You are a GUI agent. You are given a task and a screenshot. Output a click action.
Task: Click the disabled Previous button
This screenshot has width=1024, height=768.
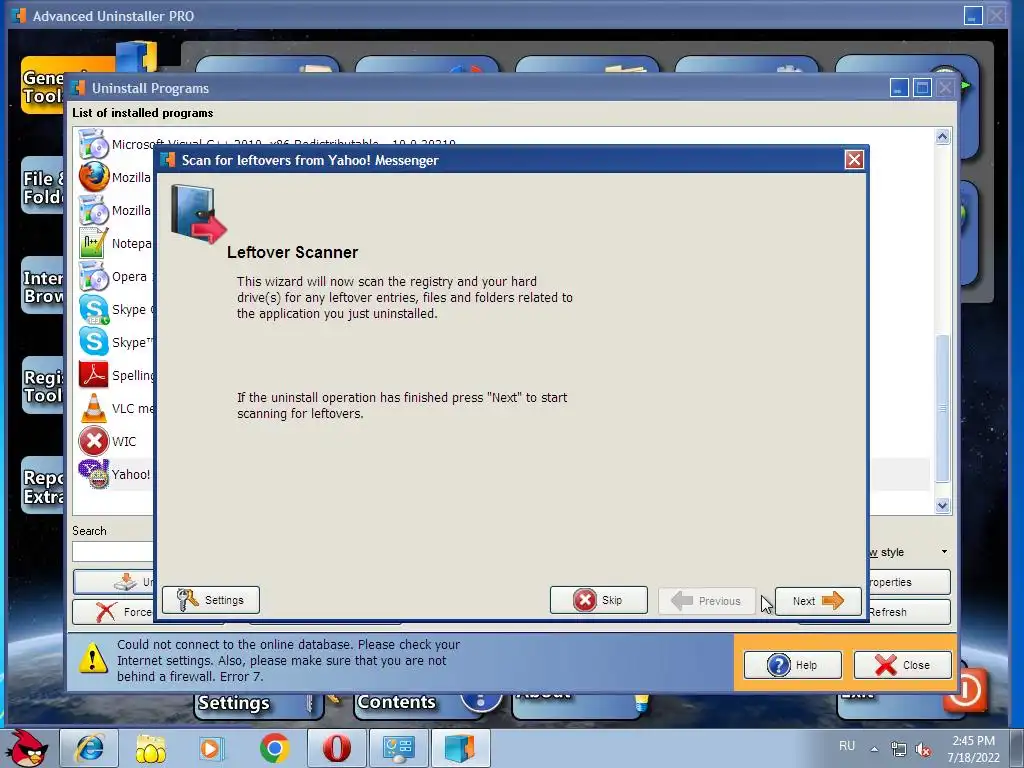pyautogui.click(x=706, y=601)
